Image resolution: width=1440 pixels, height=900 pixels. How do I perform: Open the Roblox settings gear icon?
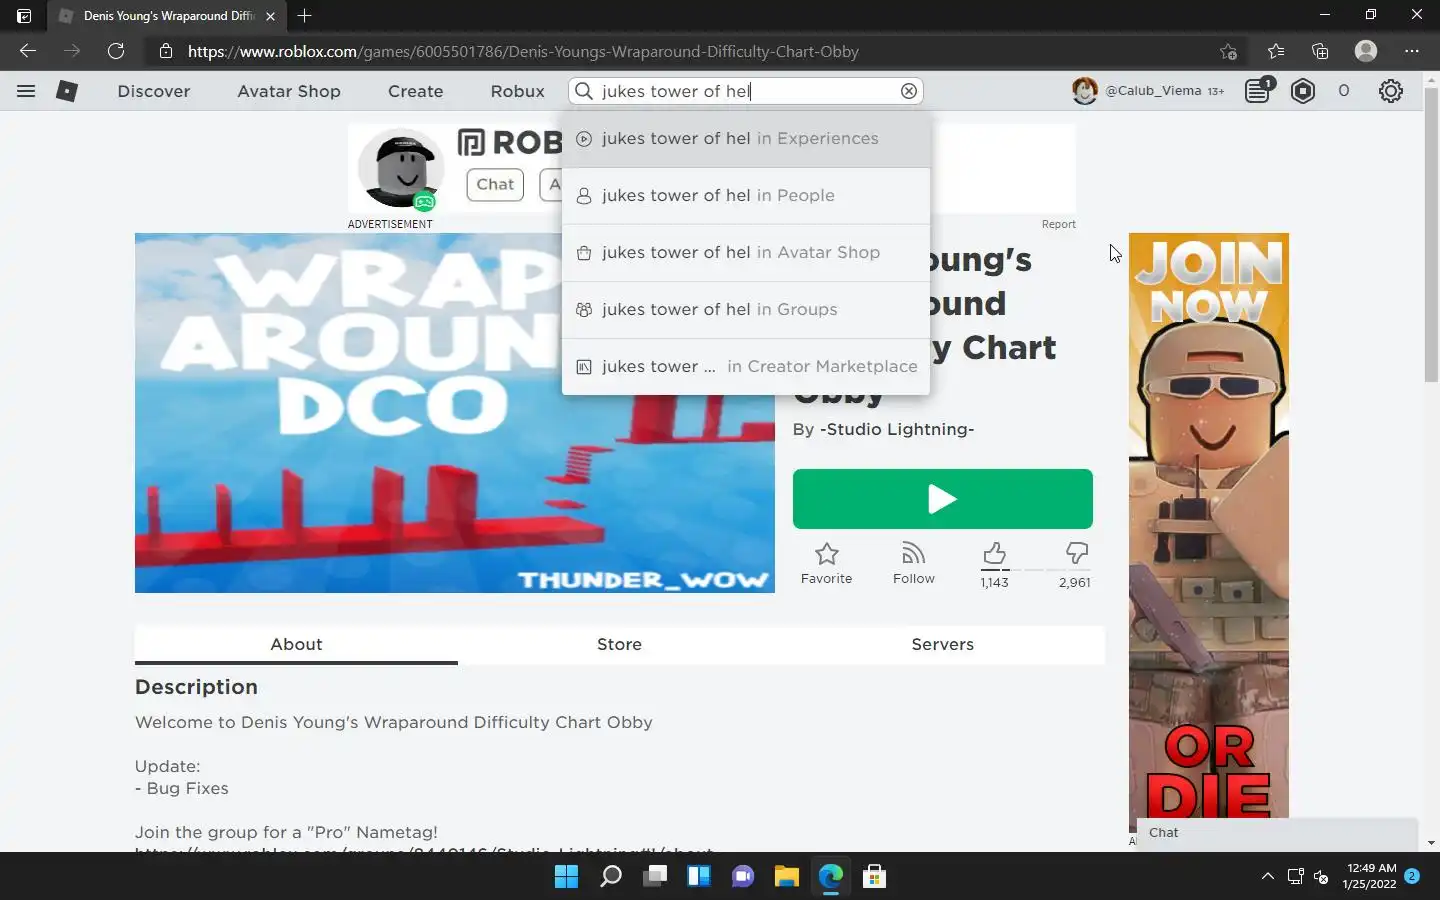tap(1390, 91)
